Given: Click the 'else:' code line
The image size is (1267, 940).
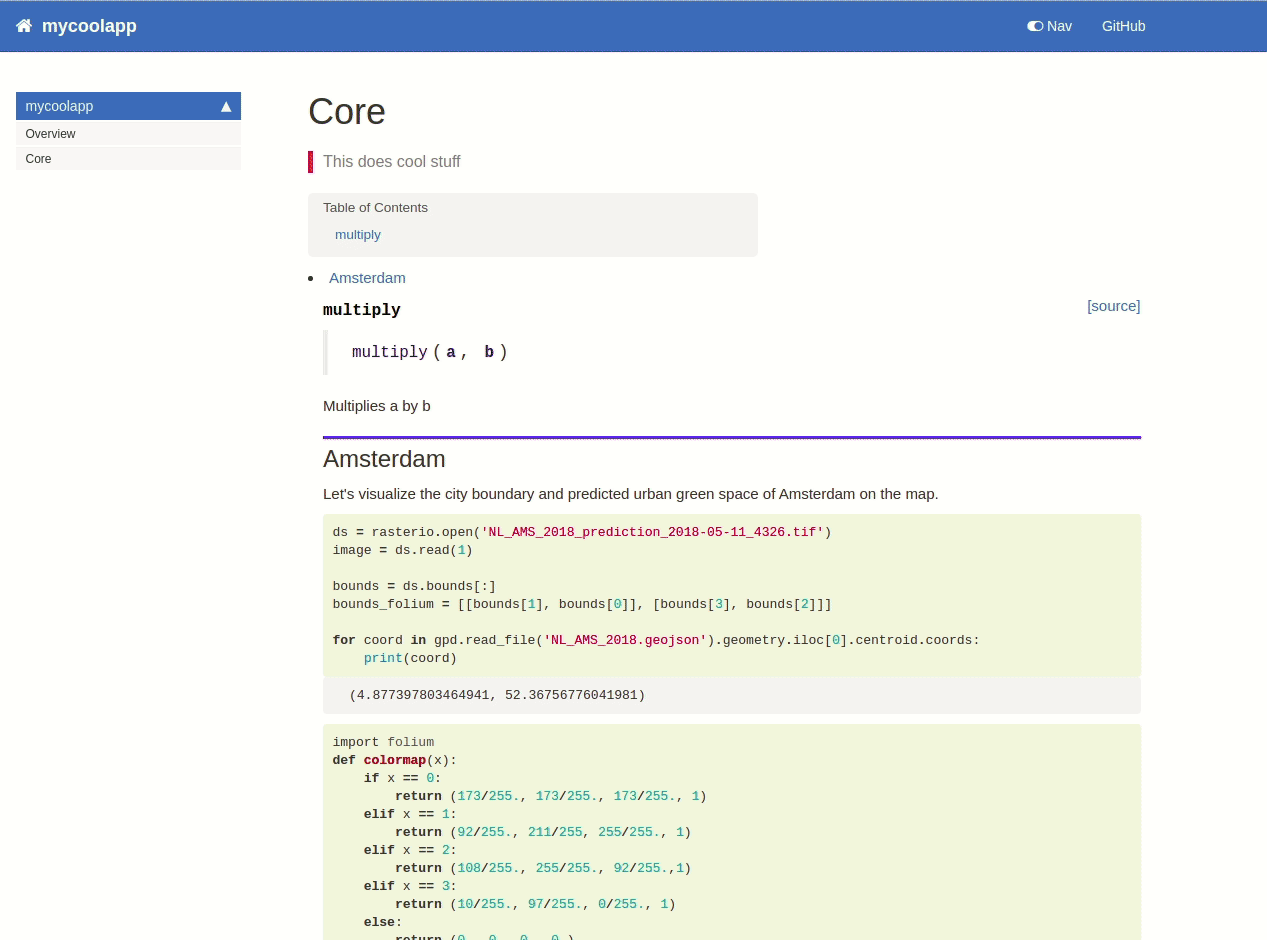Looking at the screenshot, I should pos(383,922).
